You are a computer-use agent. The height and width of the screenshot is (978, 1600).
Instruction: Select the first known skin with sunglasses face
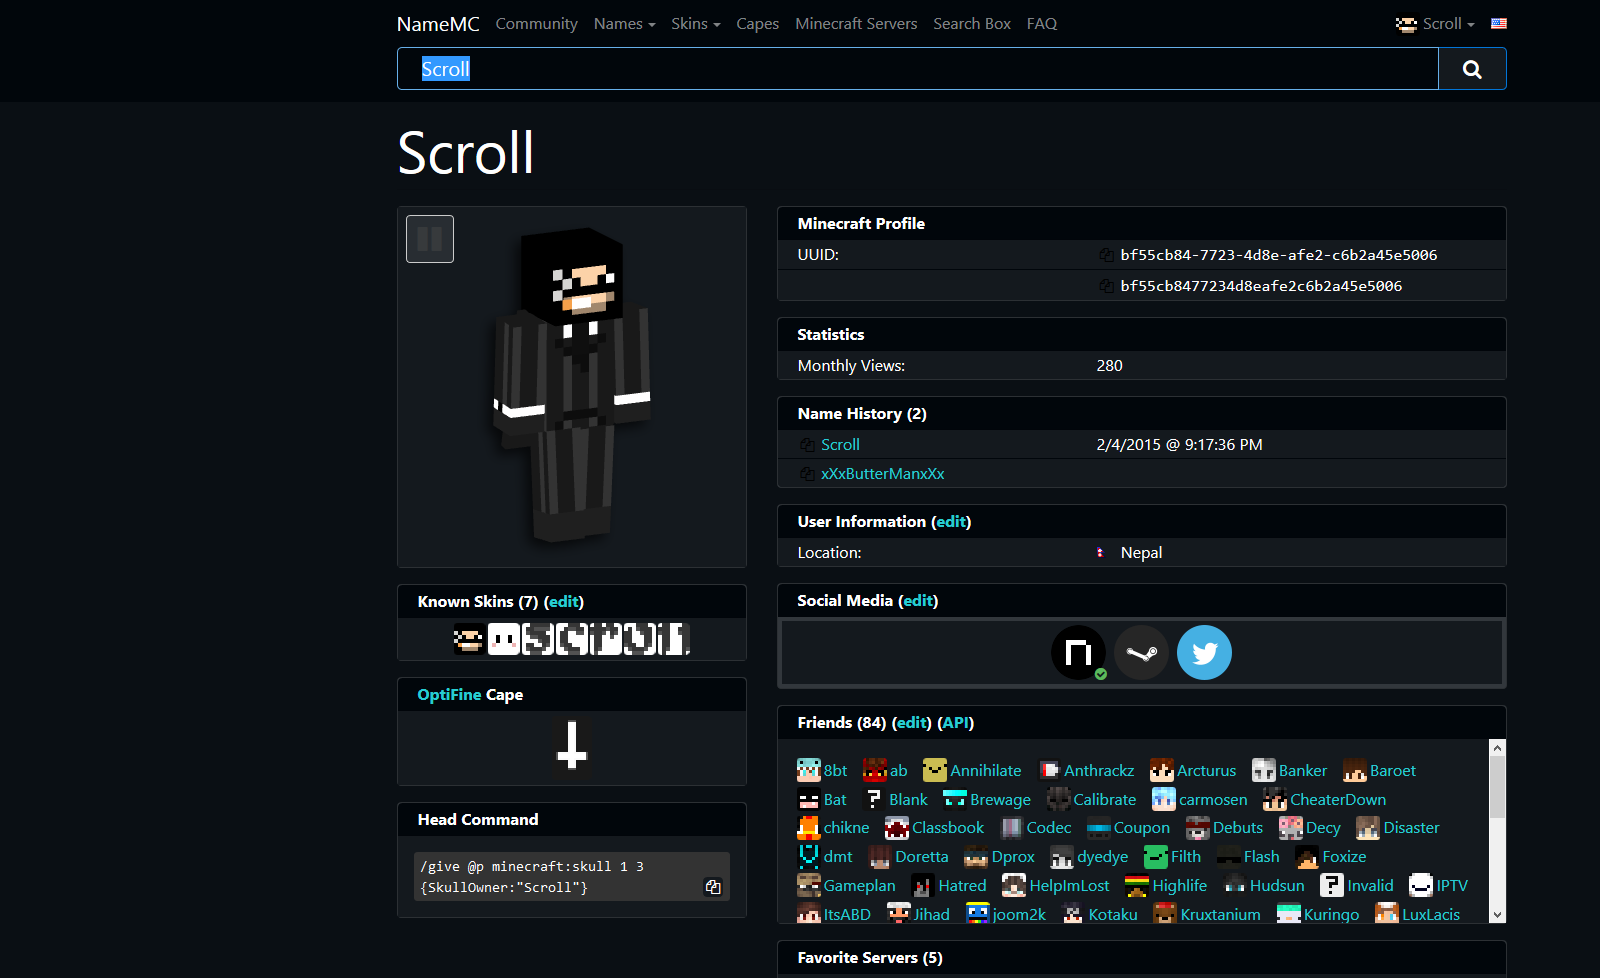[468, 639]
